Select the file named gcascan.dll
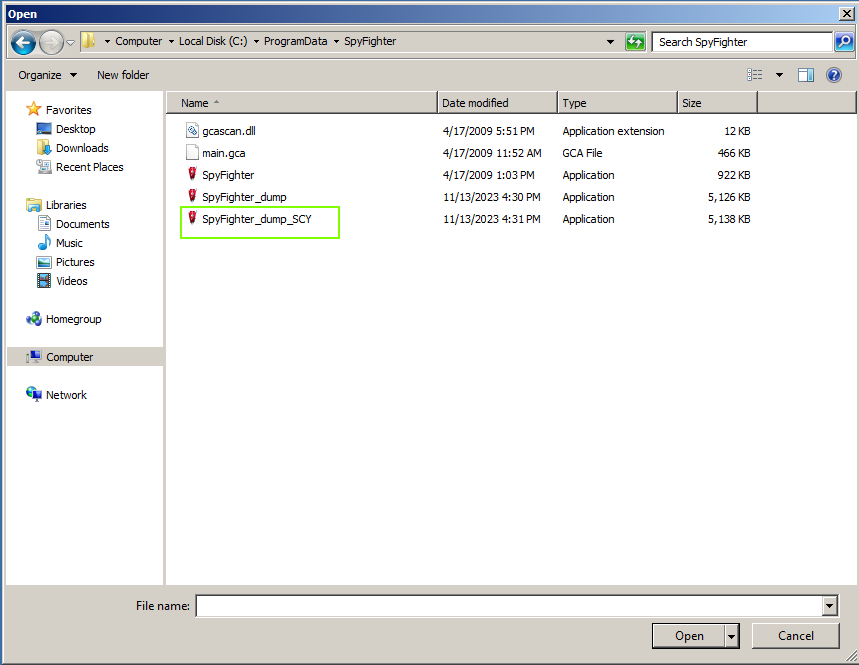Screen dimensions: 859x665 [229, 131]
